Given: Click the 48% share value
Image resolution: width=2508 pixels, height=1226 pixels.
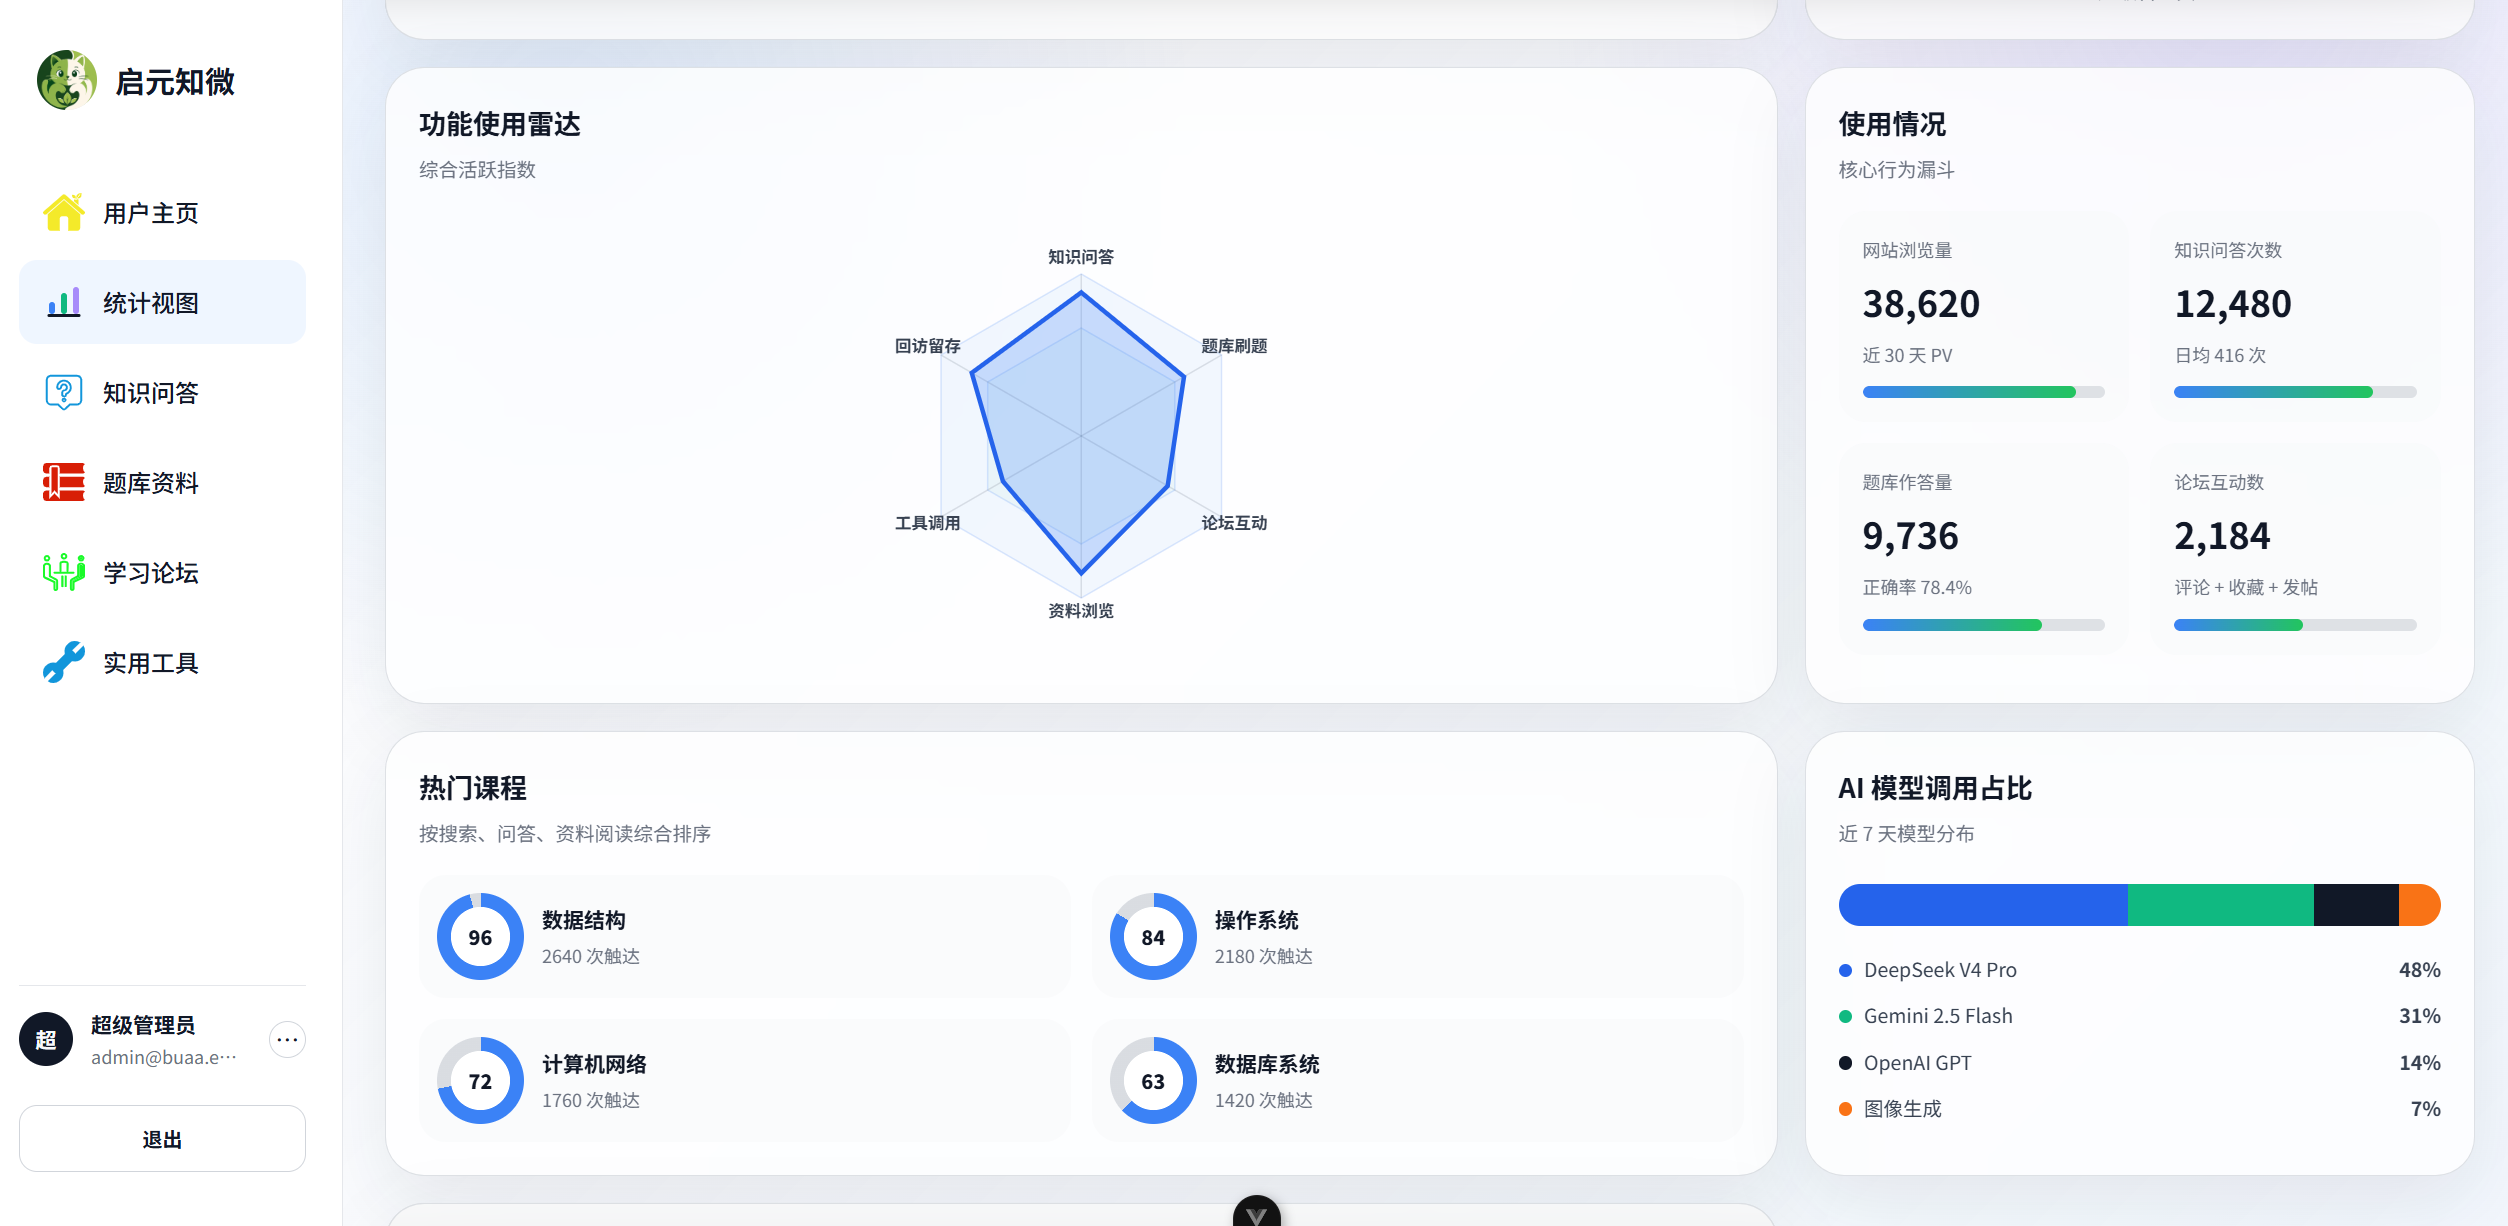Looking at the screenshot, I should (x=2420, y=970).
